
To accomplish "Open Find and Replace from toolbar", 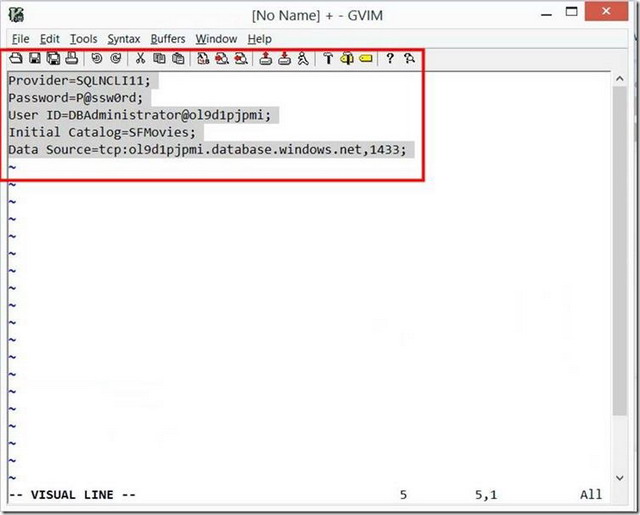I will [203, 58].
